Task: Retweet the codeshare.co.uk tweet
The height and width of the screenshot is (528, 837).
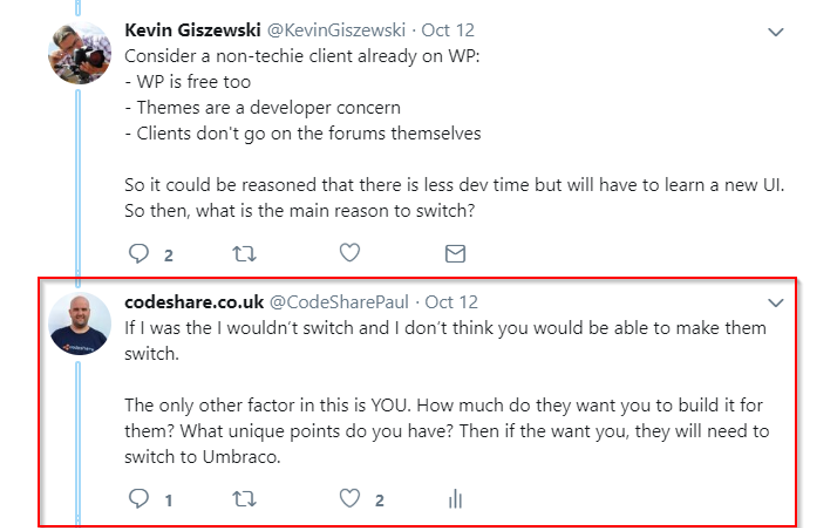Action: tap(243, 498)
